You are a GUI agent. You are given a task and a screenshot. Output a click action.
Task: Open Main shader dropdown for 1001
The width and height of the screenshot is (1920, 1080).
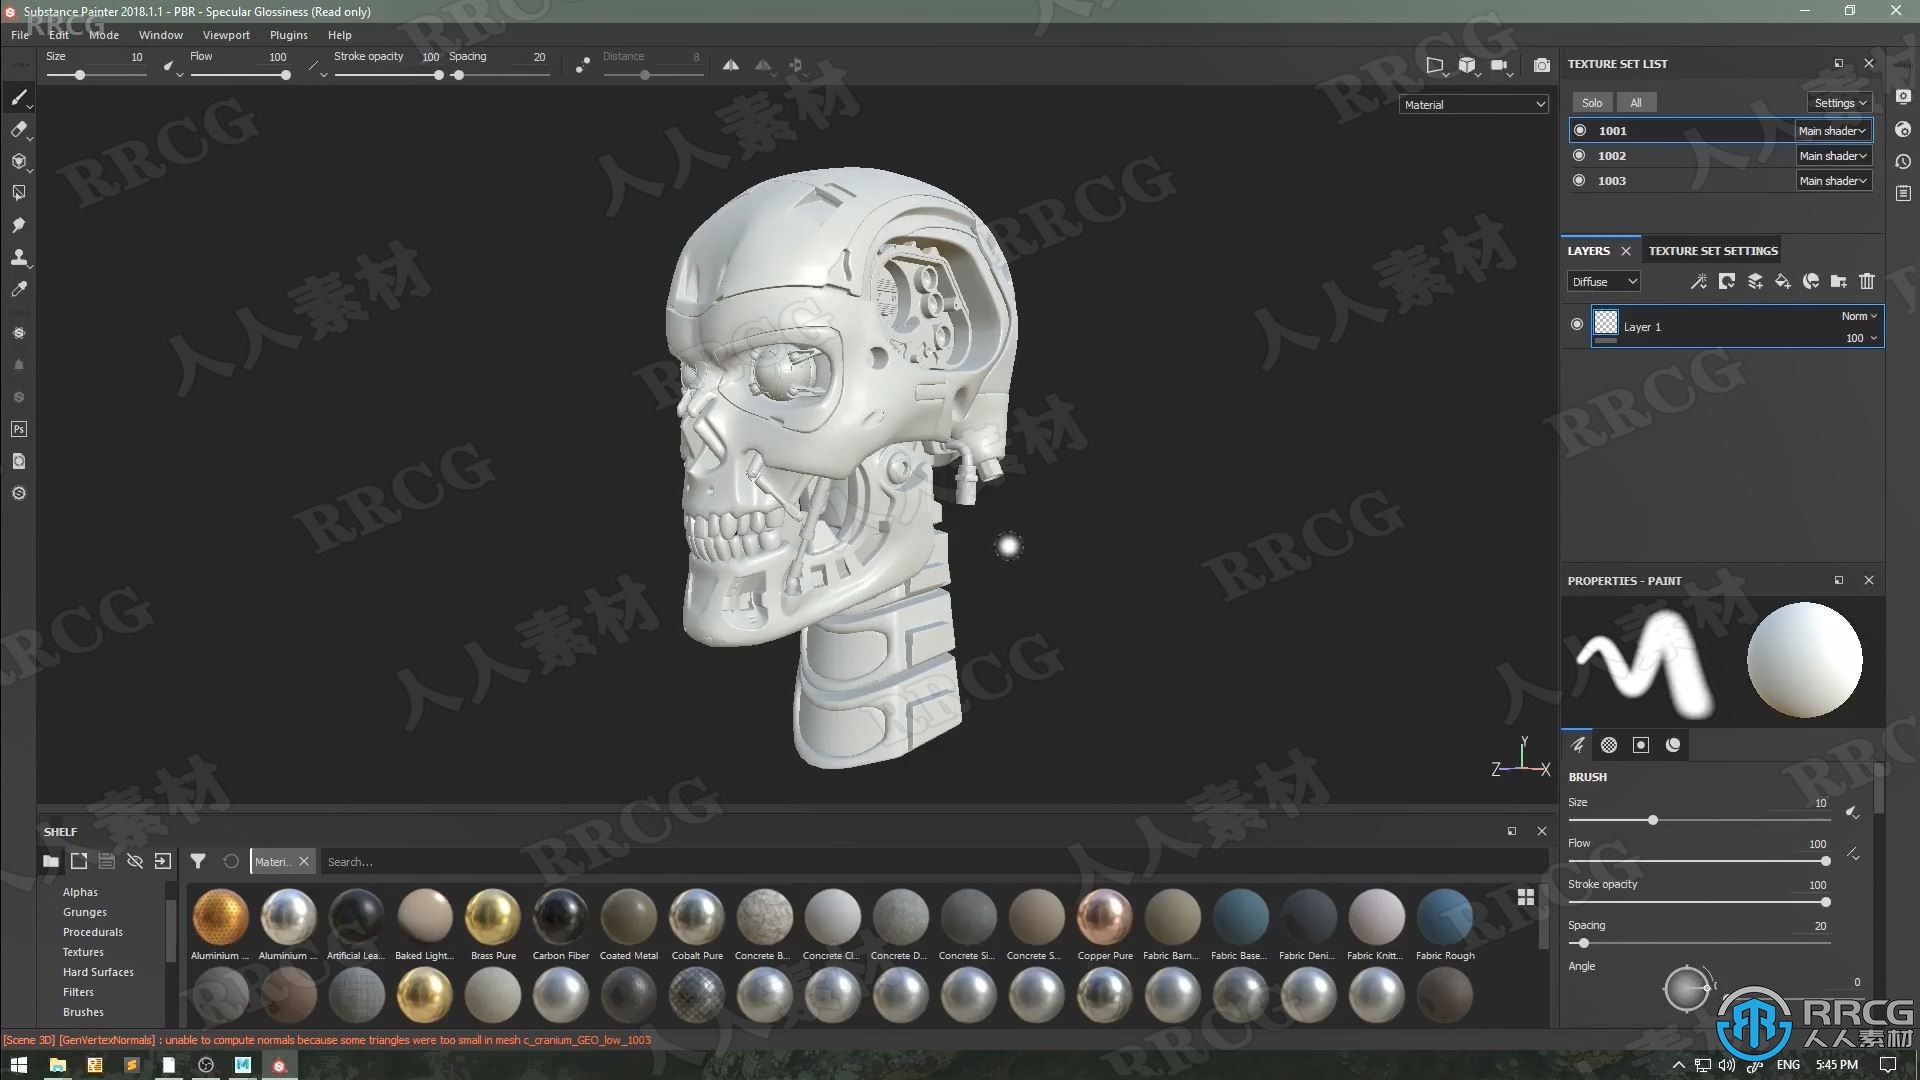(1832, 130)
